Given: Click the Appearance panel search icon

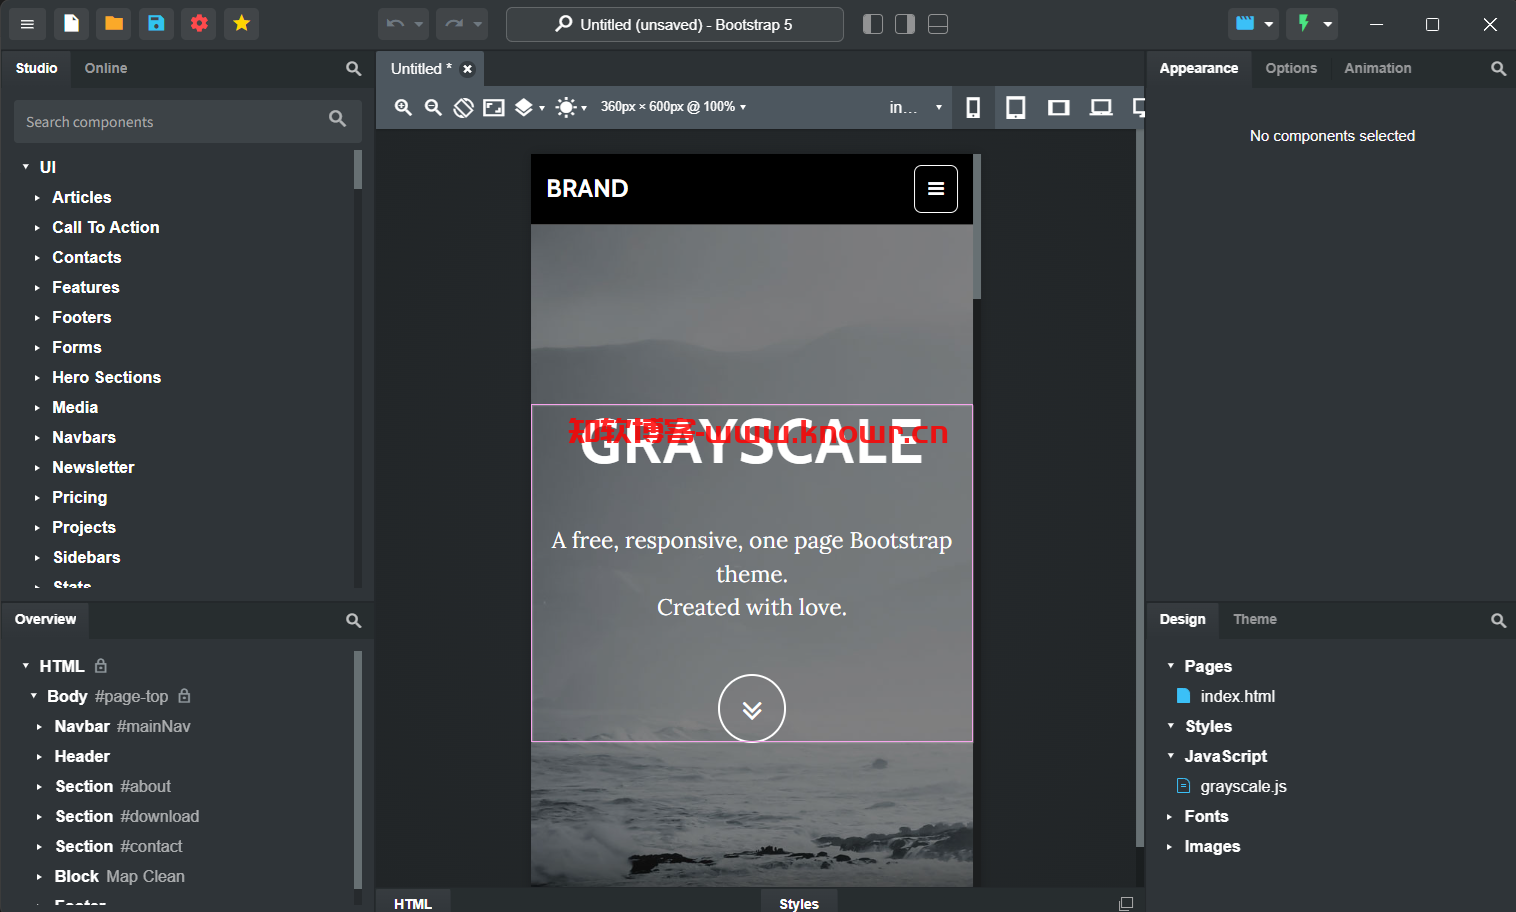Looking at the screenshot, I should point(1498,68).
